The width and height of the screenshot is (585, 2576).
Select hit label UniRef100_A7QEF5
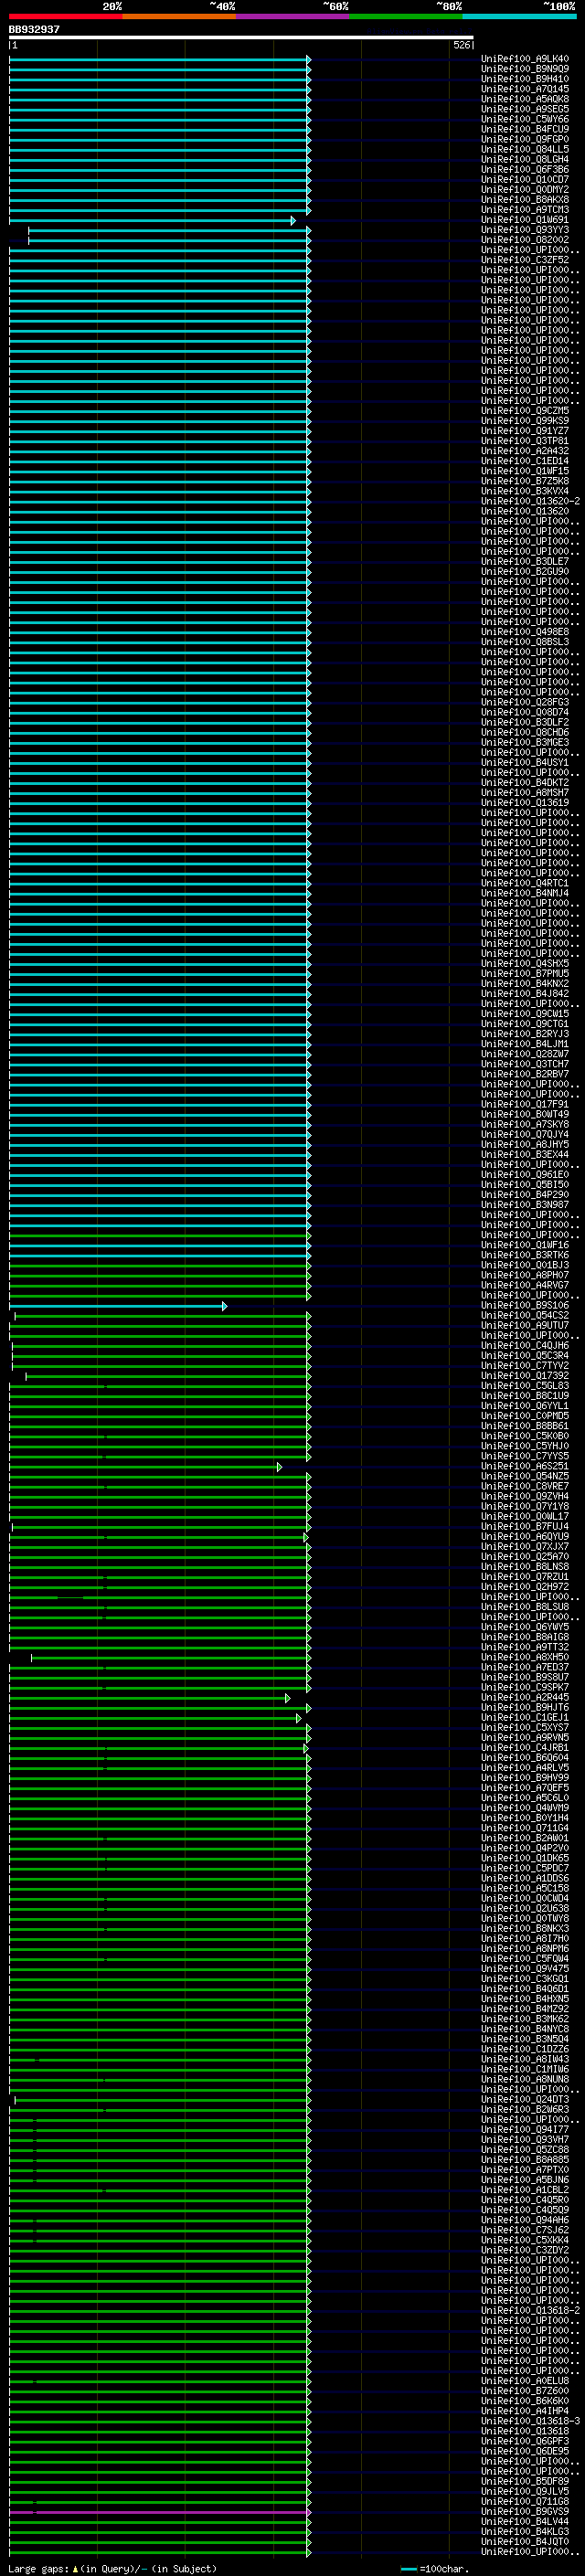point(525,1787)
